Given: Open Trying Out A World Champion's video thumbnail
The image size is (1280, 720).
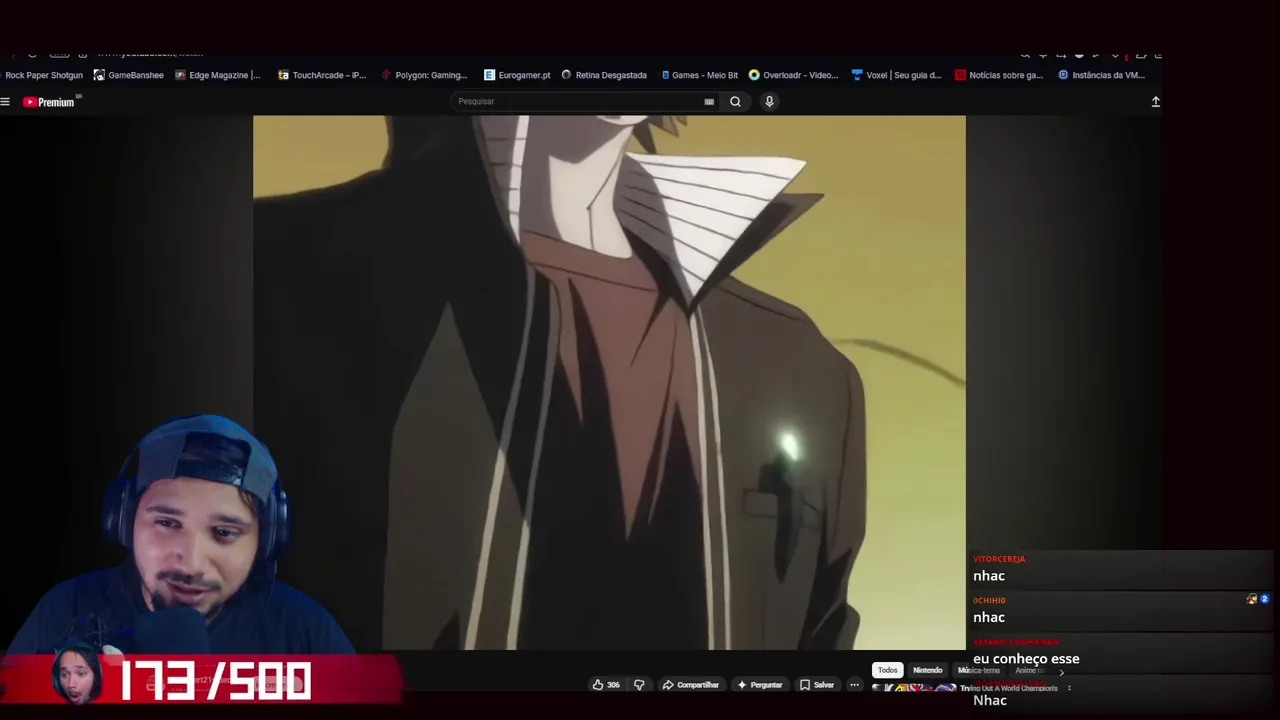Looking at the screenshot, I should 914,689.
